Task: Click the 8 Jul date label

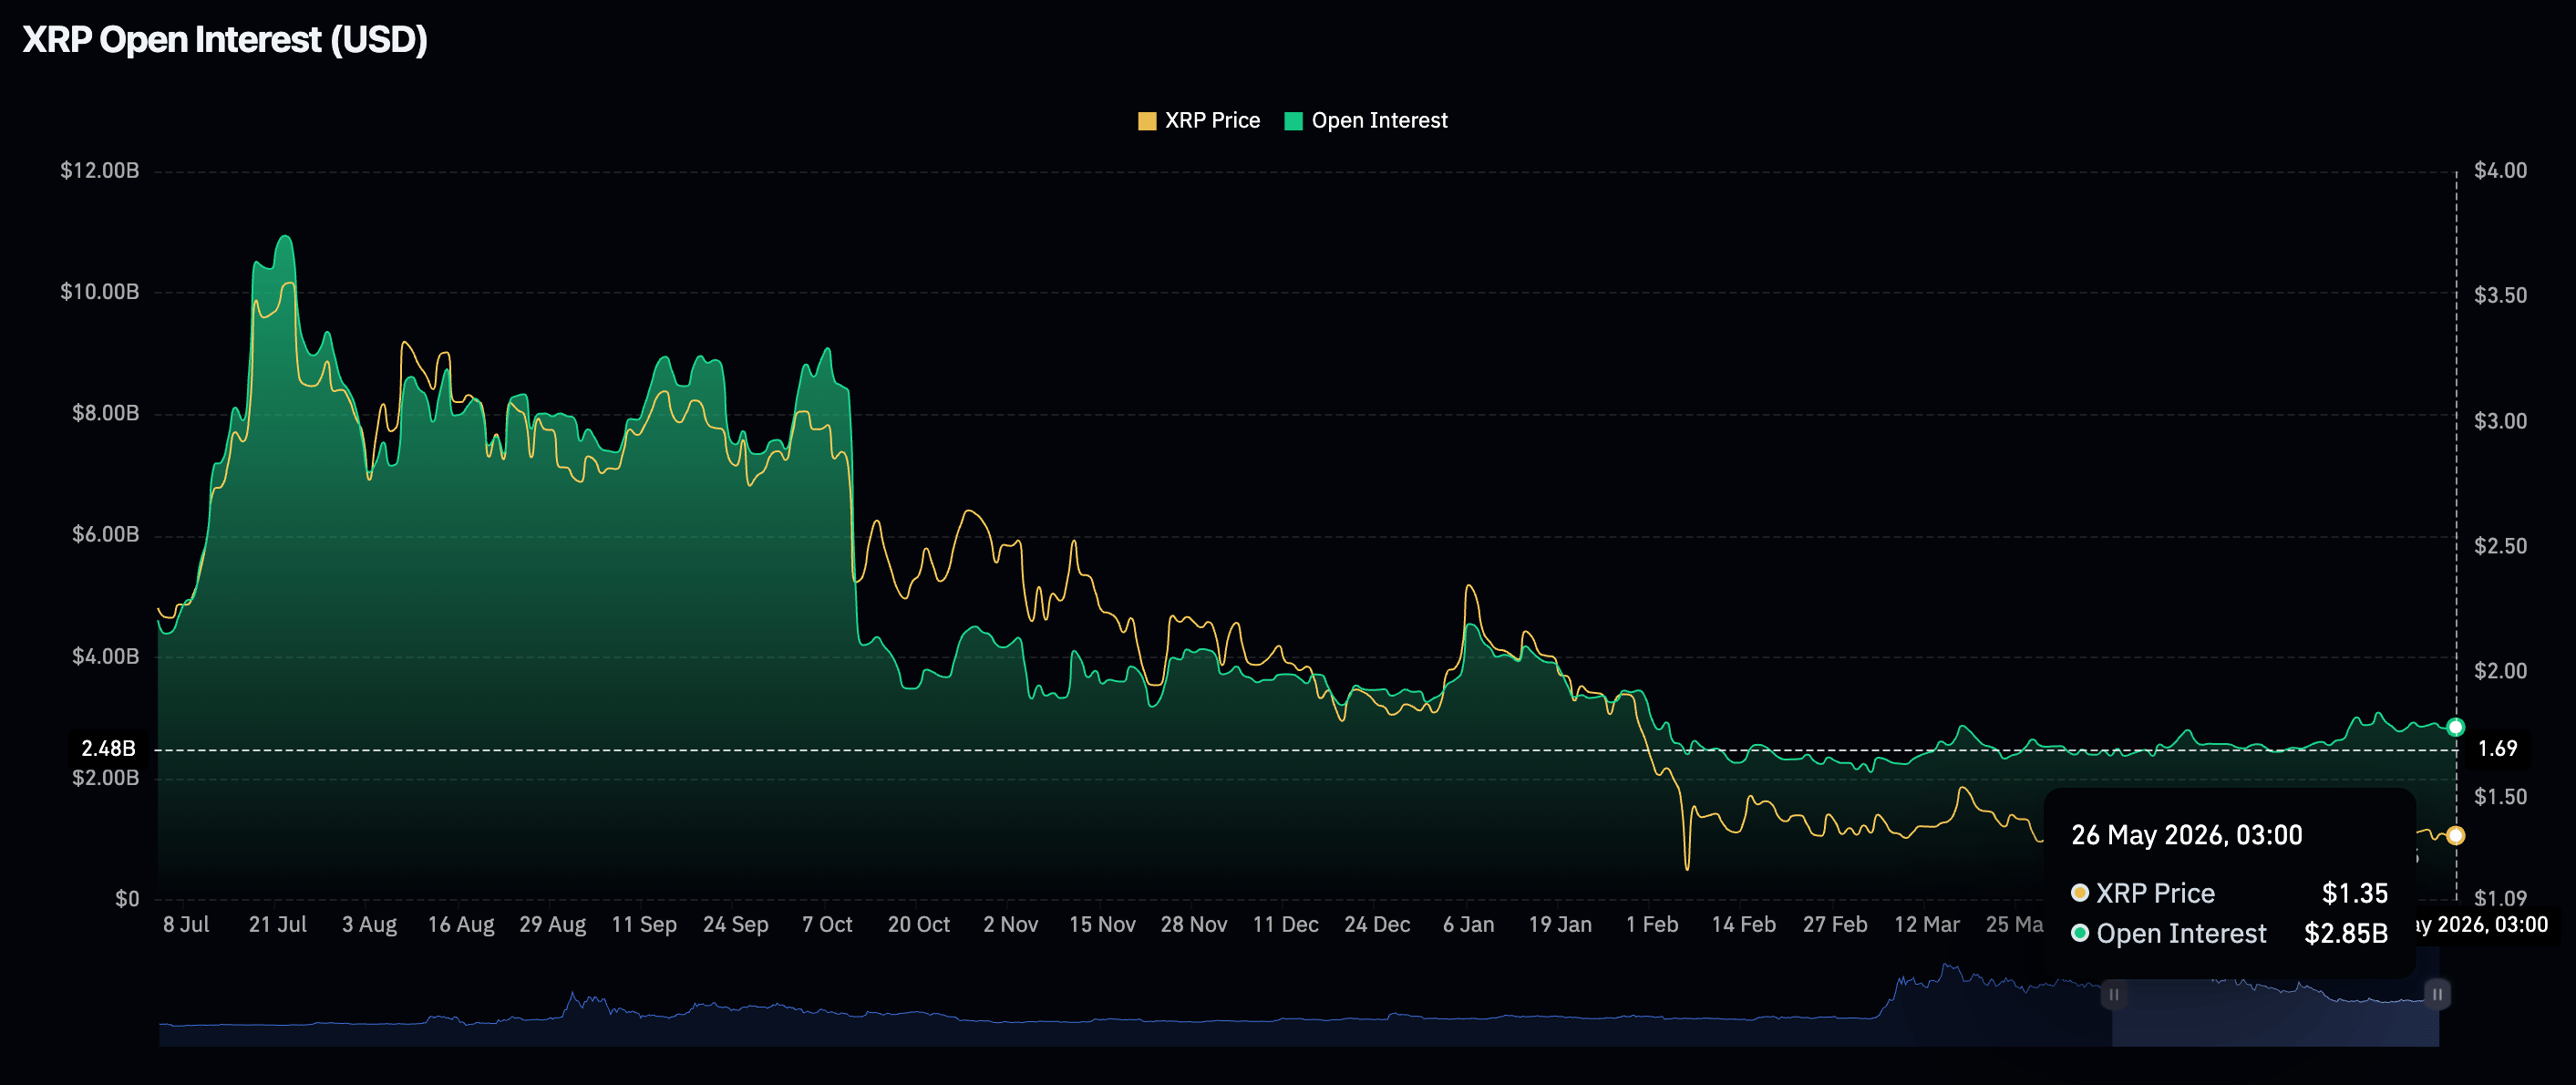Action: coord(186,924)
